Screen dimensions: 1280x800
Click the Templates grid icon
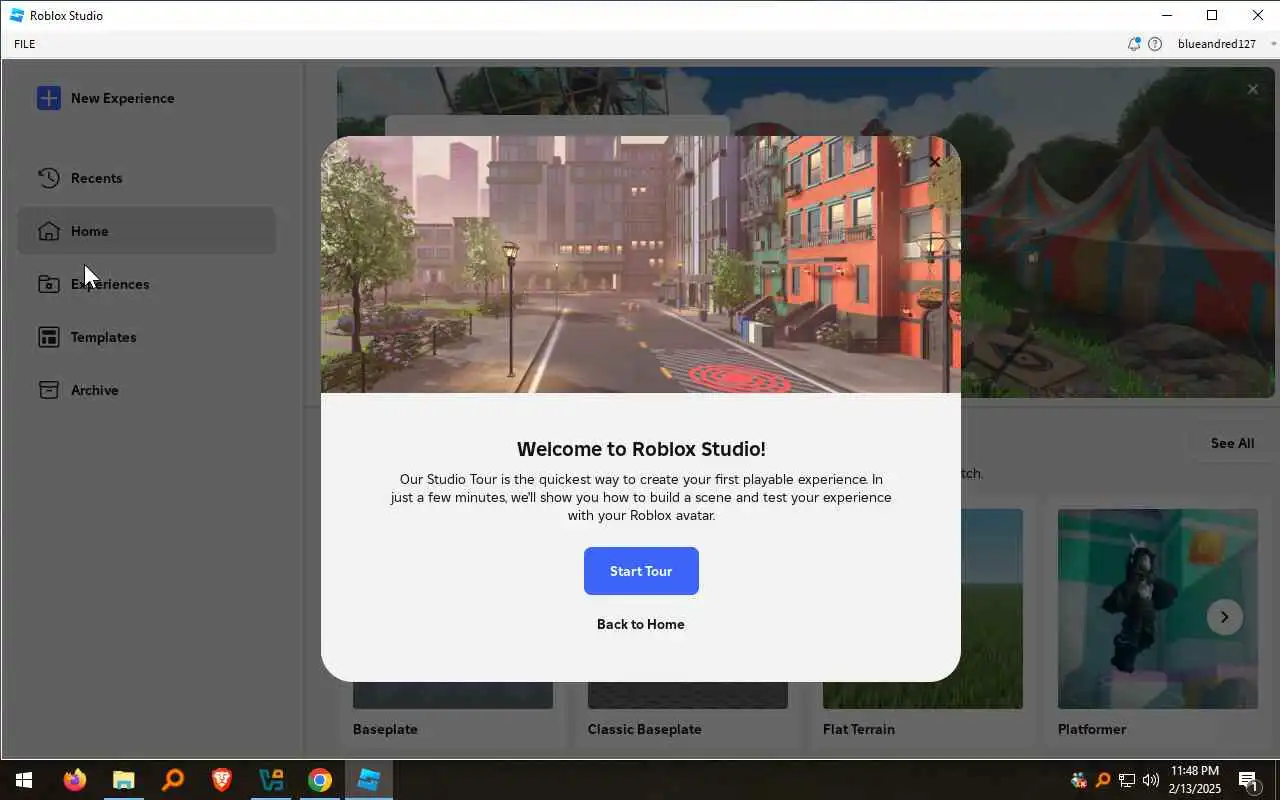point(49,337)
